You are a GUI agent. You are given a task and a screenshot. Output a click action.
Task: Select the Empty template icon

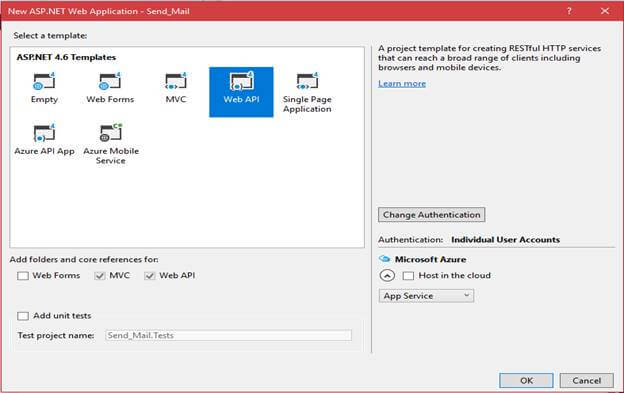coord(44,81)
